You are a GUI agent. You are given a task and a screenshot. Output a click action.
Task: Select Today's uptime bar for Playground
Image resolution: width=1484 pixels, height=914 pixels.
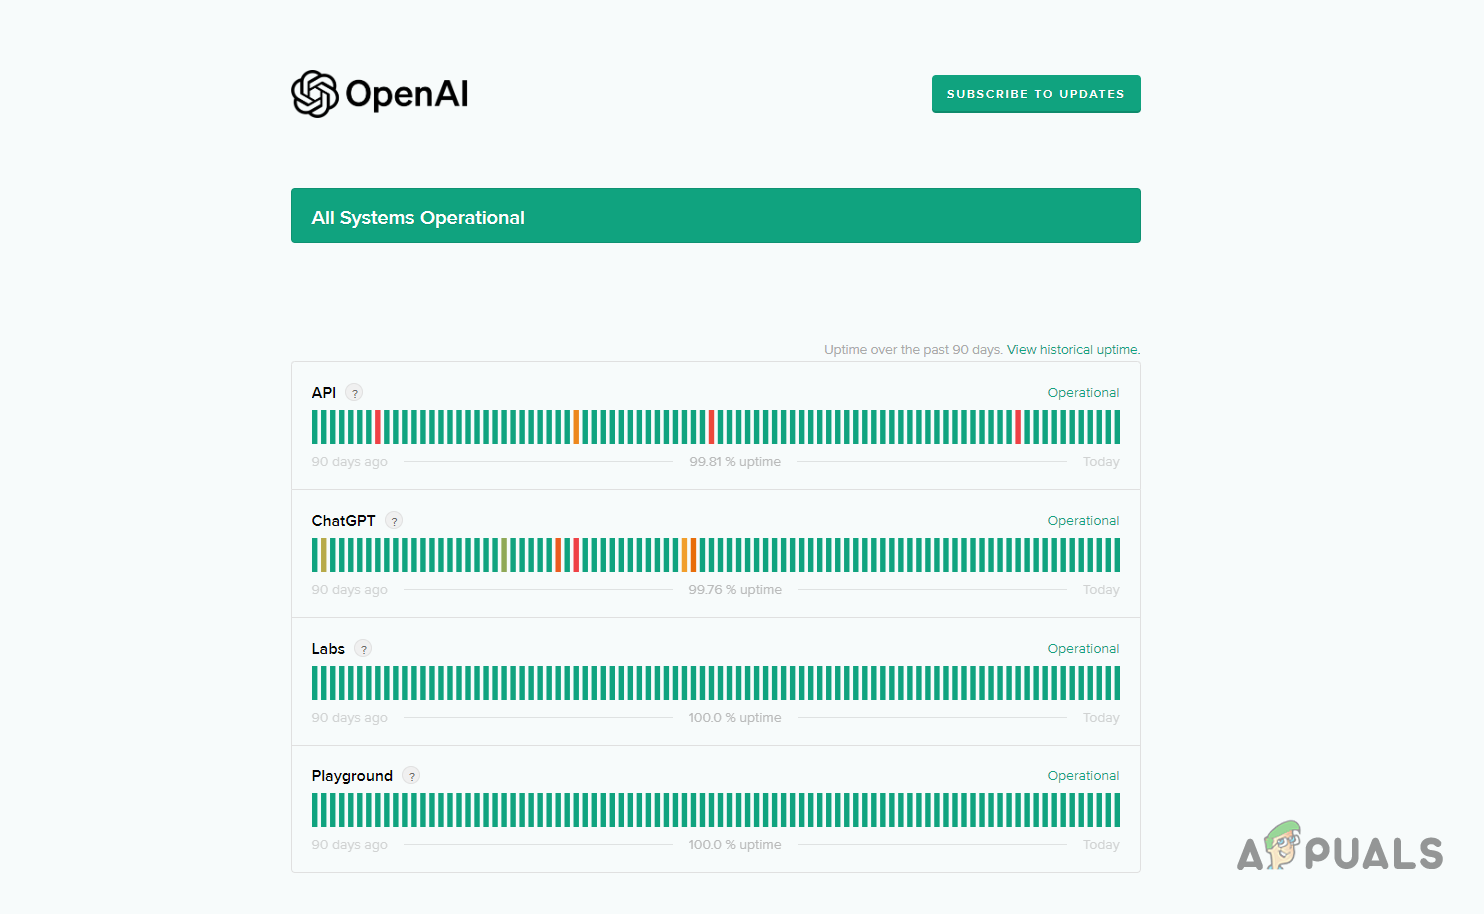[x=1115, y=810]
